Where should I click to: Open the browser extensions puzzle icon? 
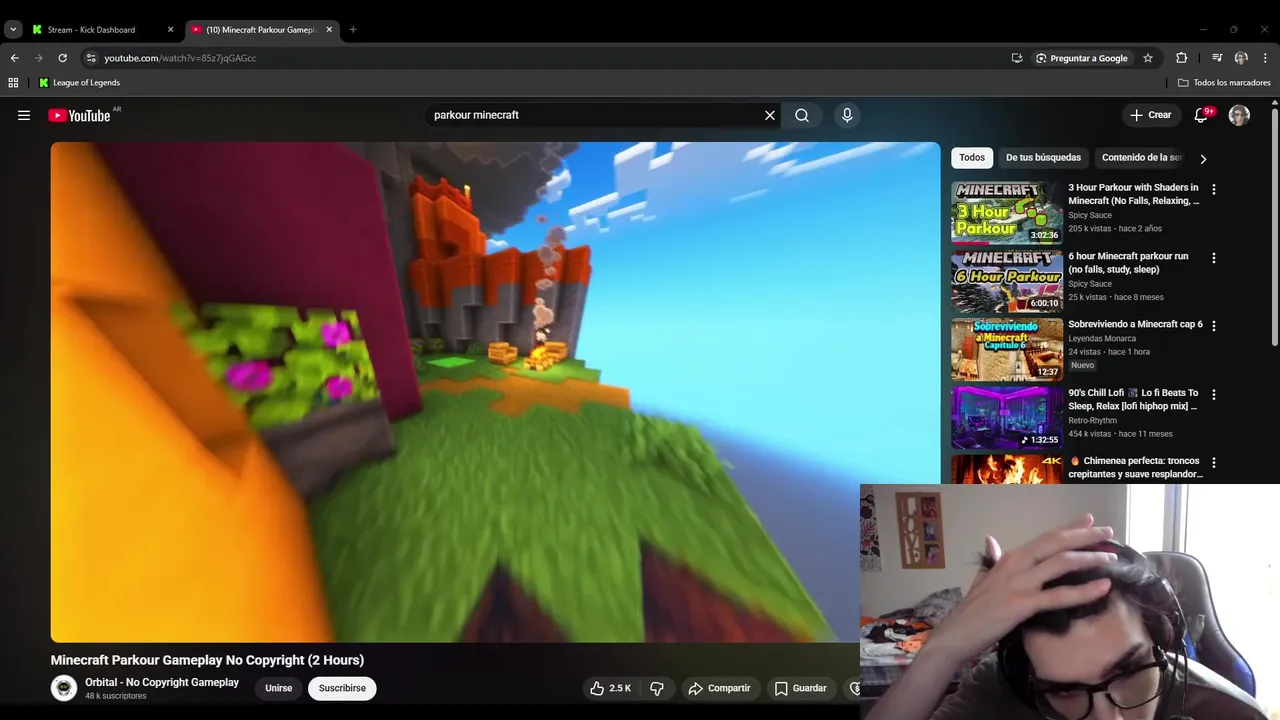[x=1181, y=58]
